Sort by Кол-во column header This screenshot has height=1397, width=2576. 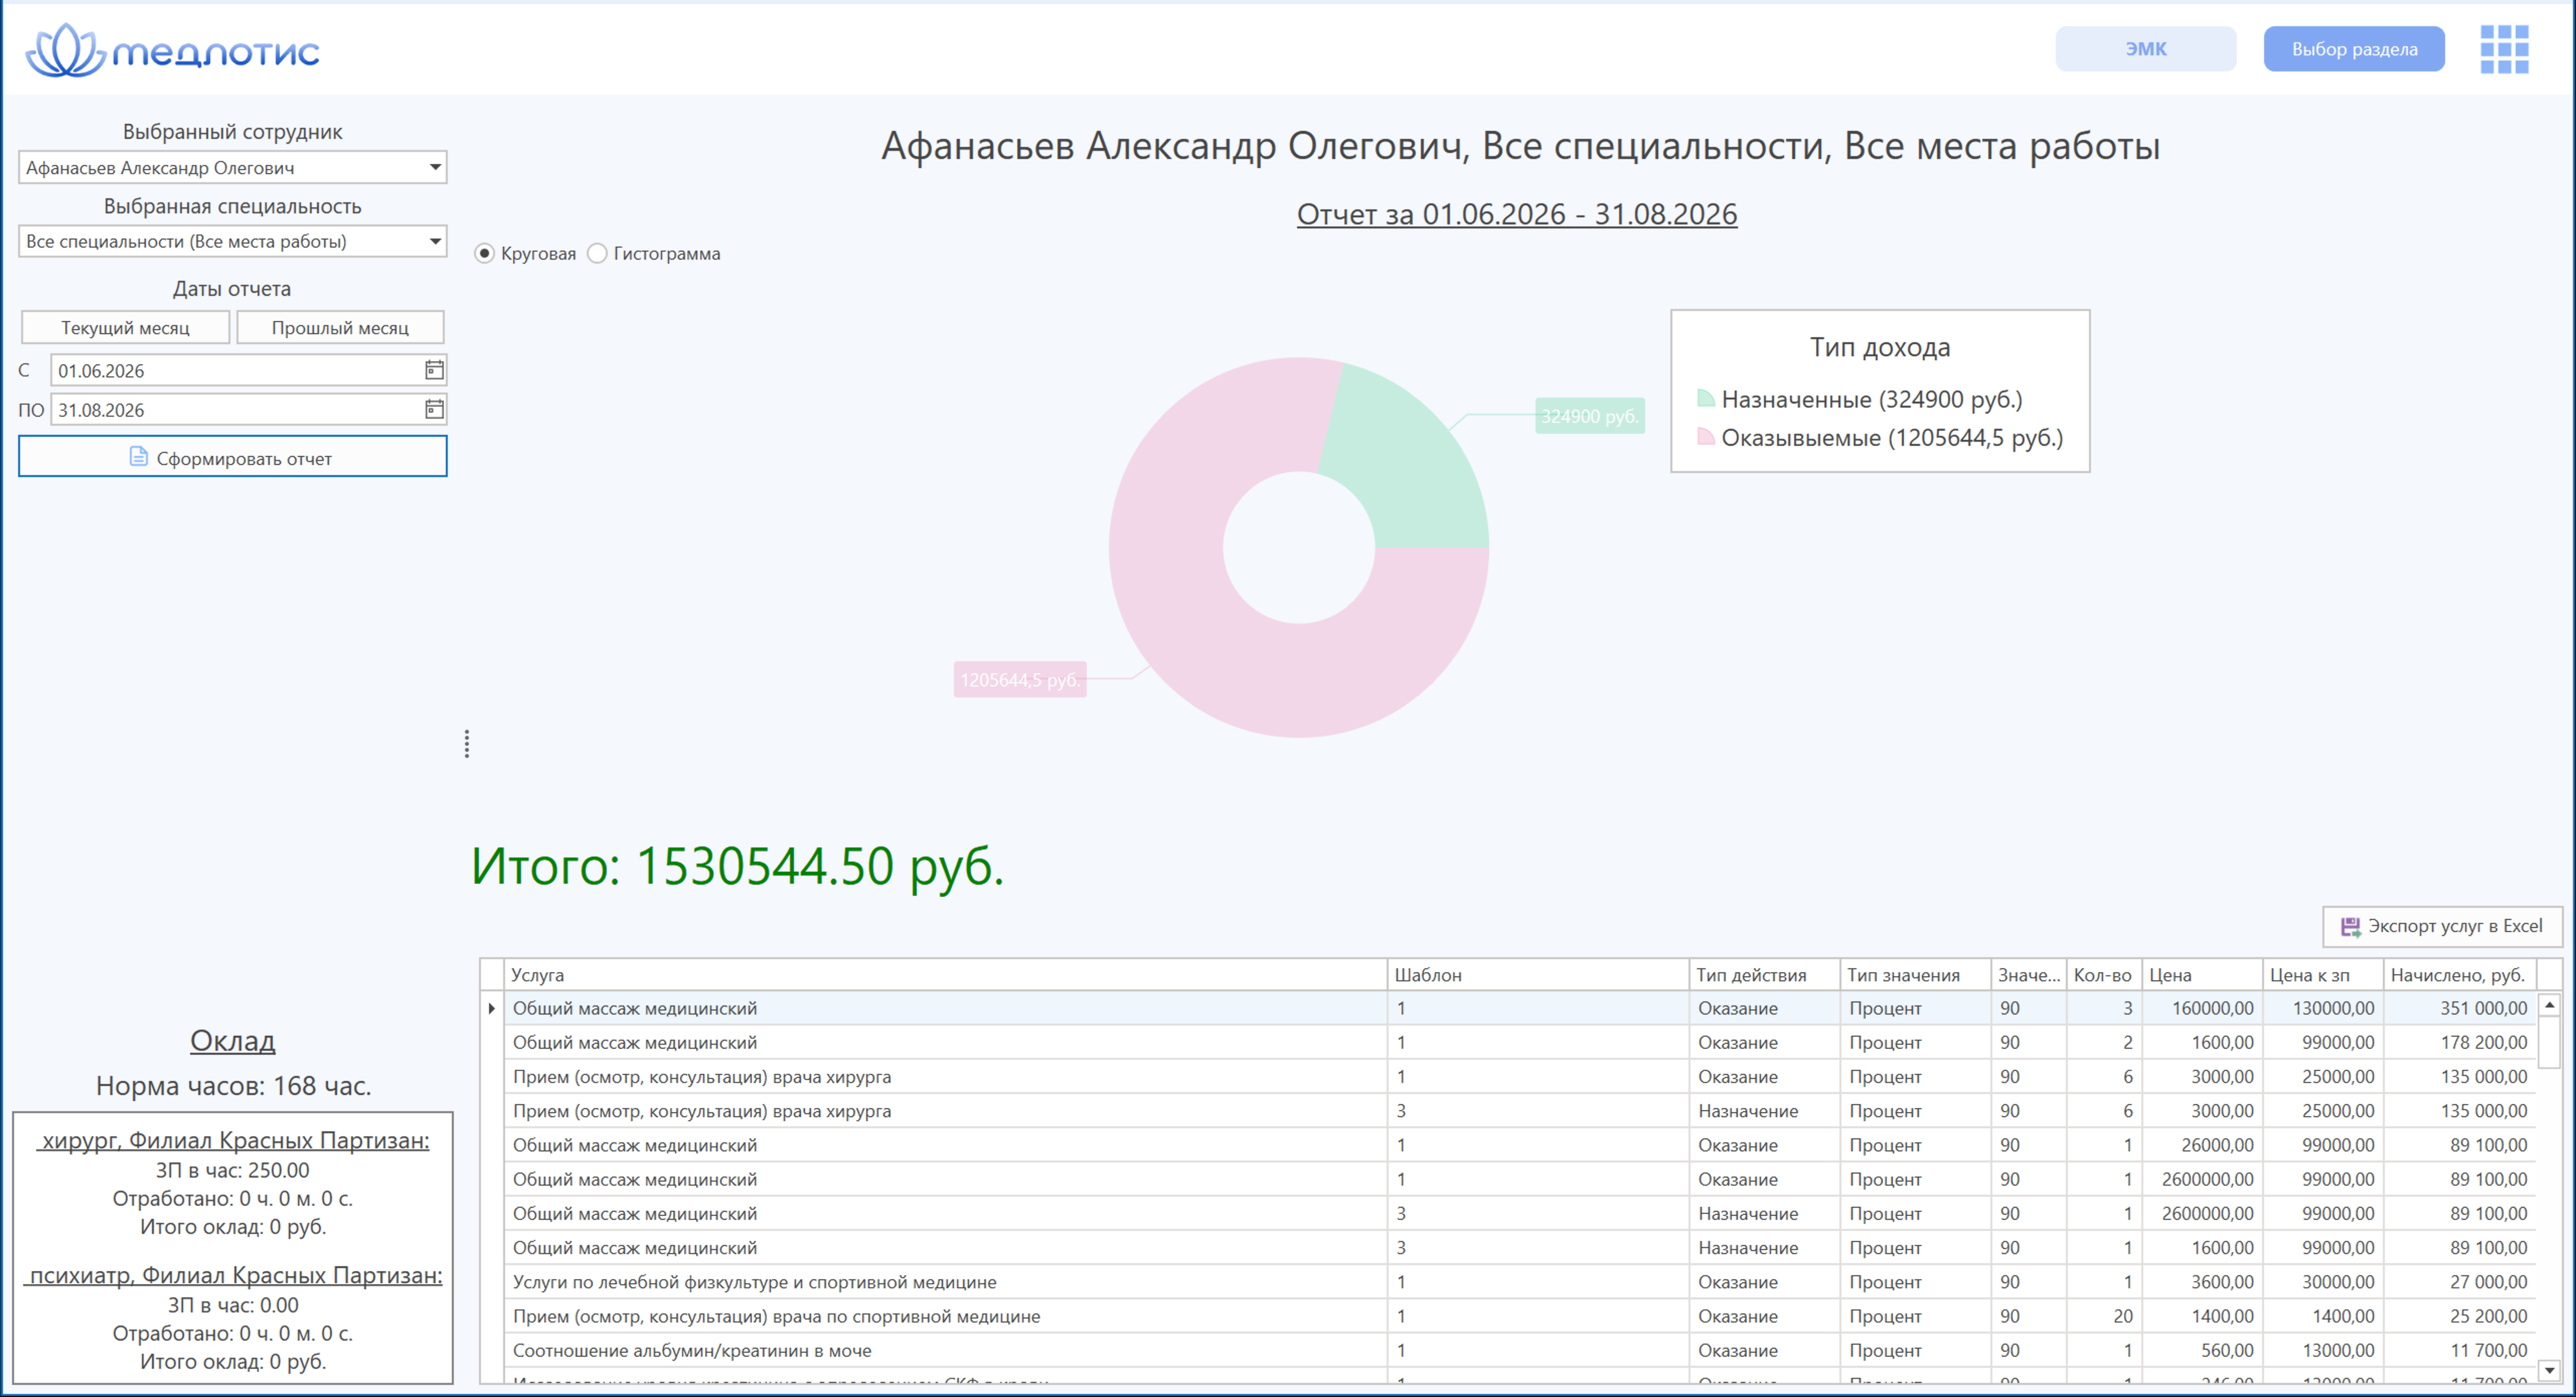tap(2104, 975)
